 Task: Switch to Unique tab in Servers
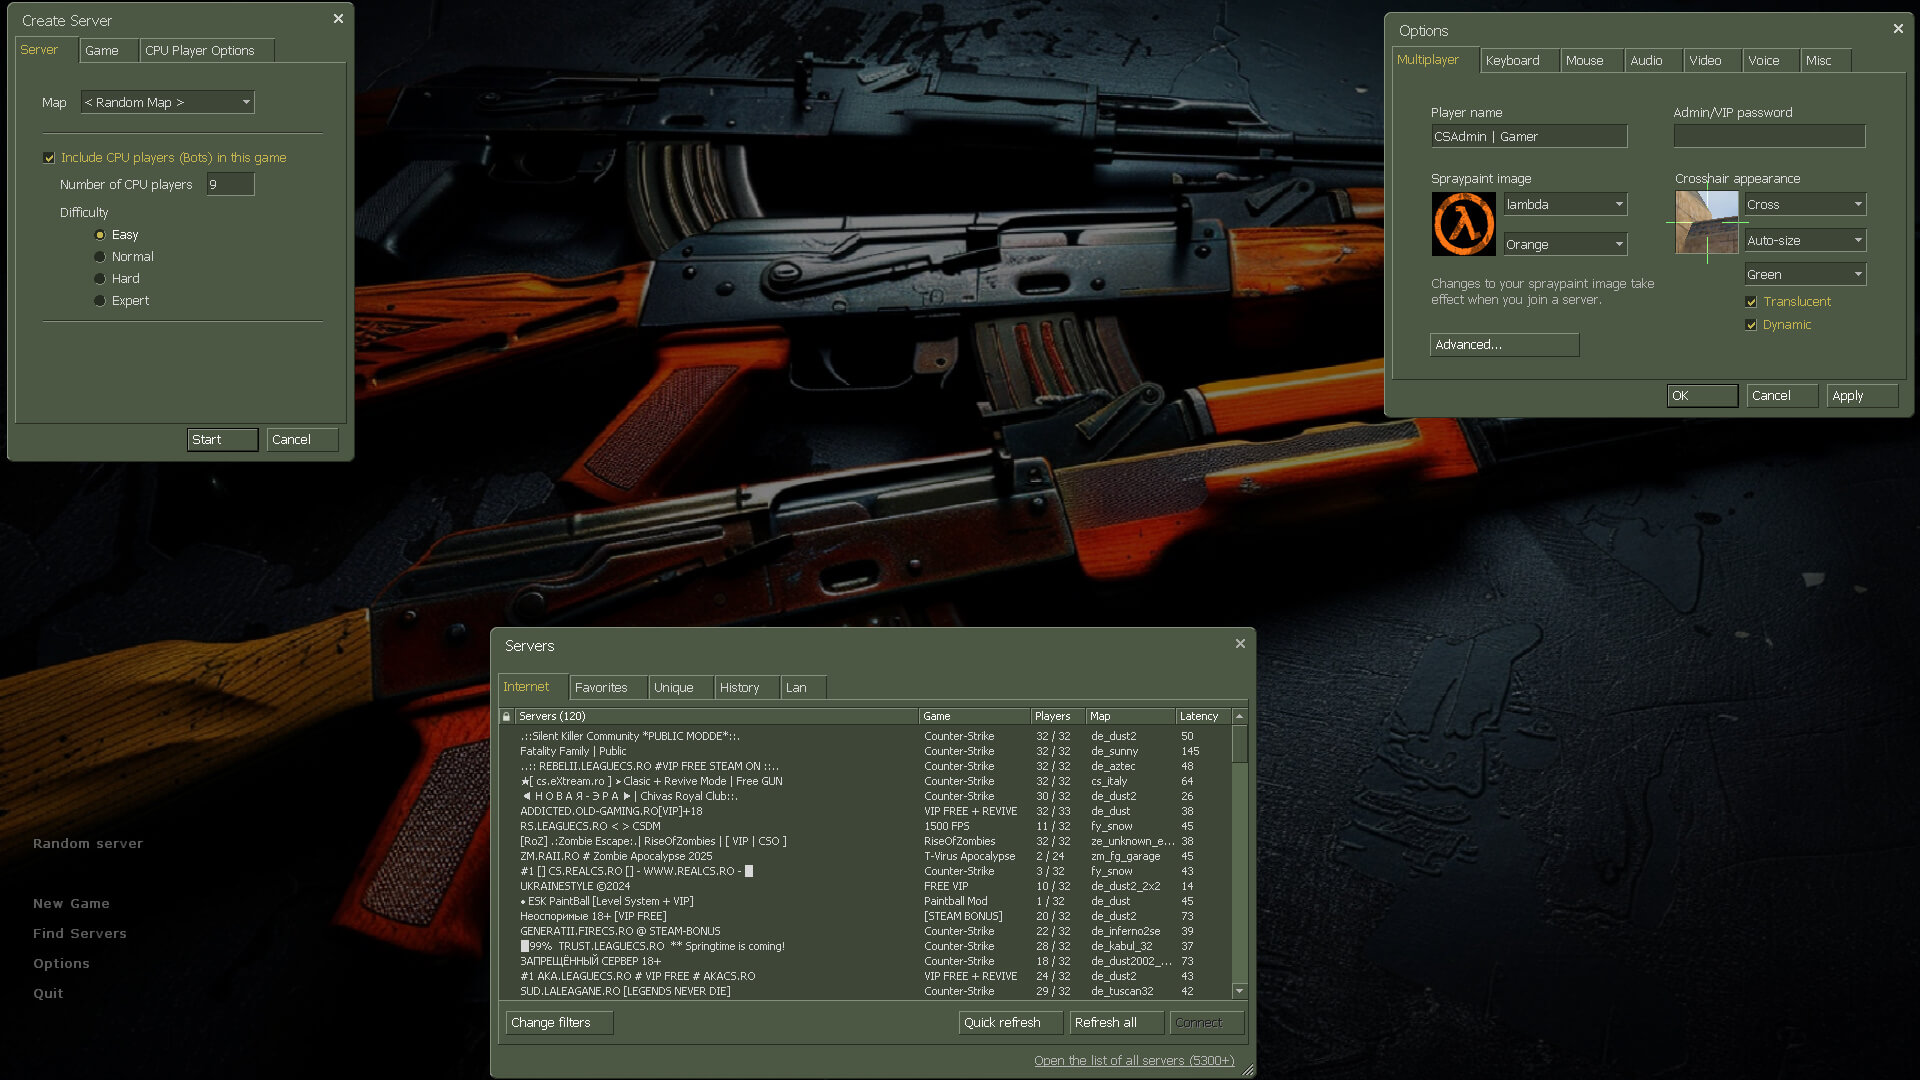681,687
